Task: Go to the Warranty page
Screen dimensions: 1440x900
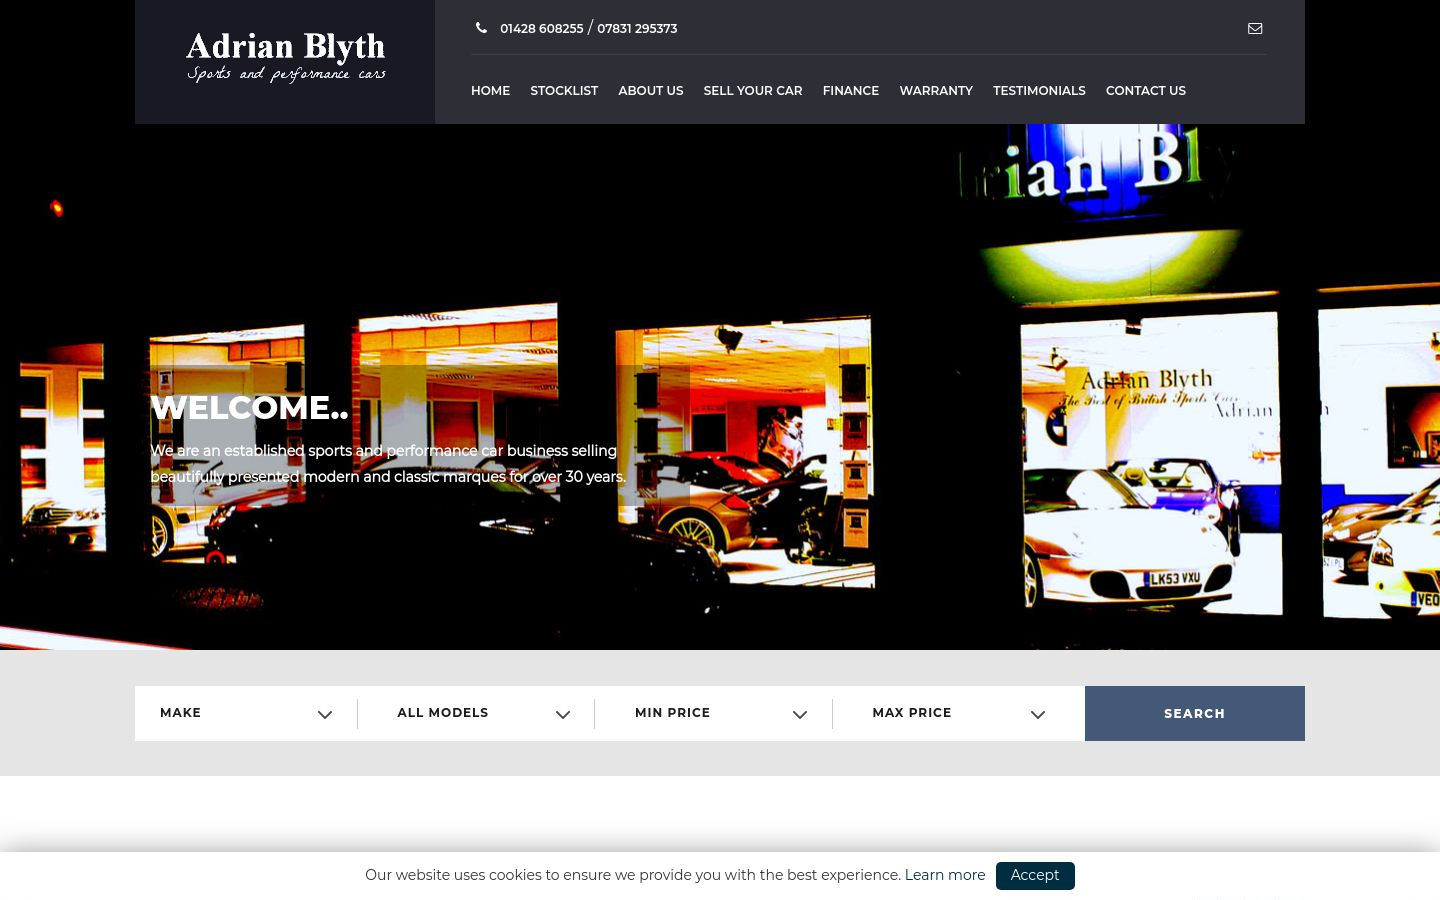Action: point(936,90)
